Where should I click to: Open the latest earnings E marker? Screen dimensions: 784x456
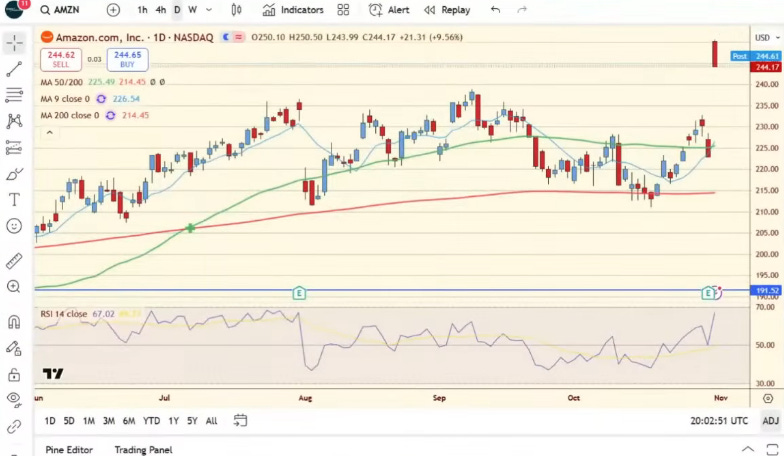tap(708, 293)
